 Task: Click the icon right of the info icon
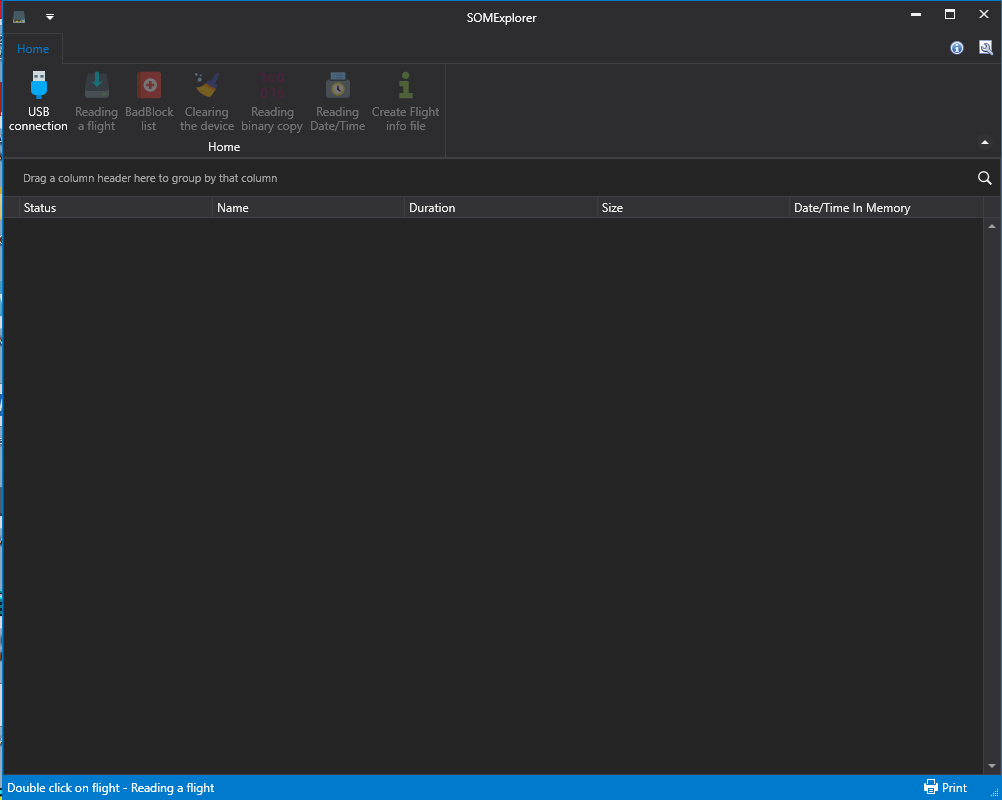pos(985,48)
